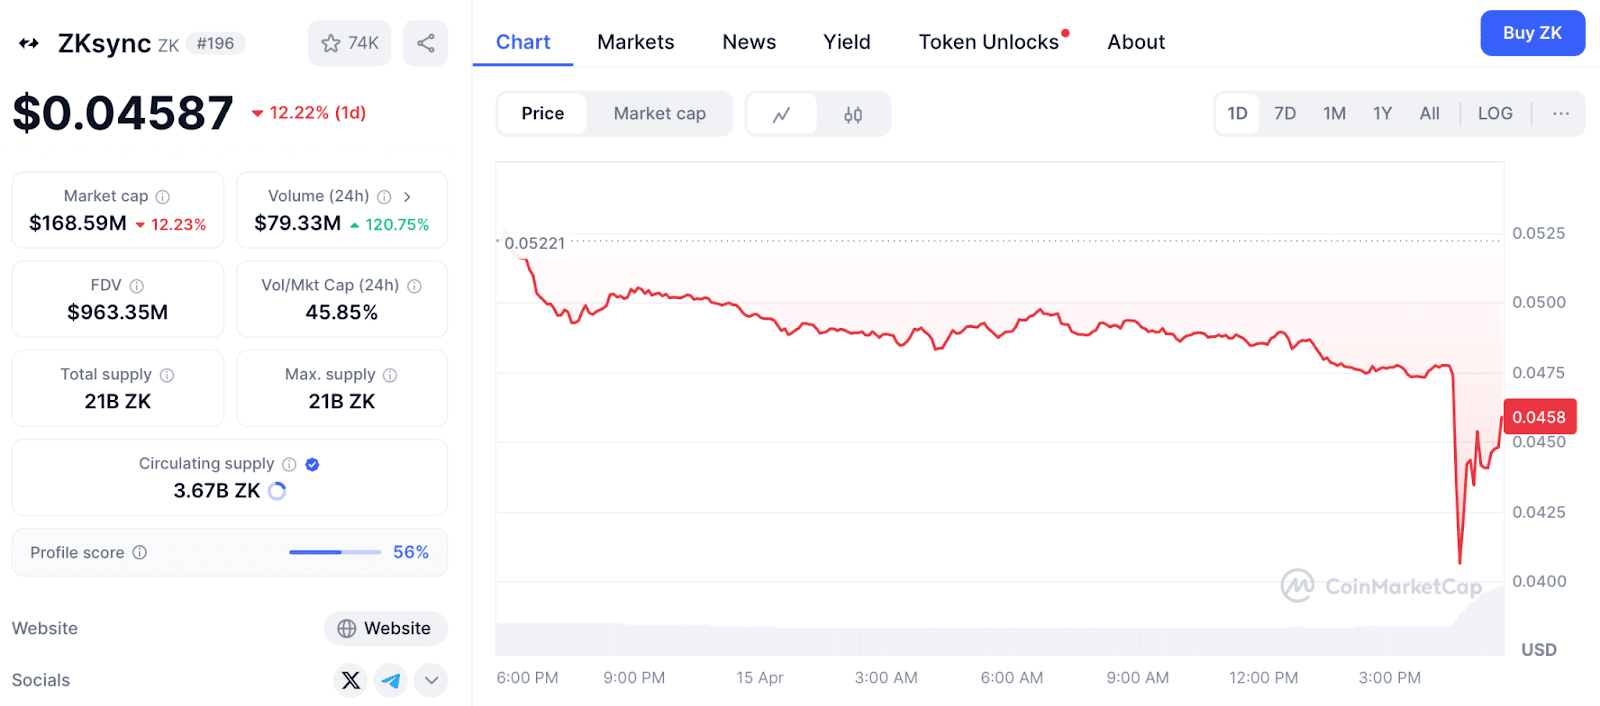This screenshot has width=1600, height=706.
Task: Toggle chart to Market cap
Action: [659, 114]
